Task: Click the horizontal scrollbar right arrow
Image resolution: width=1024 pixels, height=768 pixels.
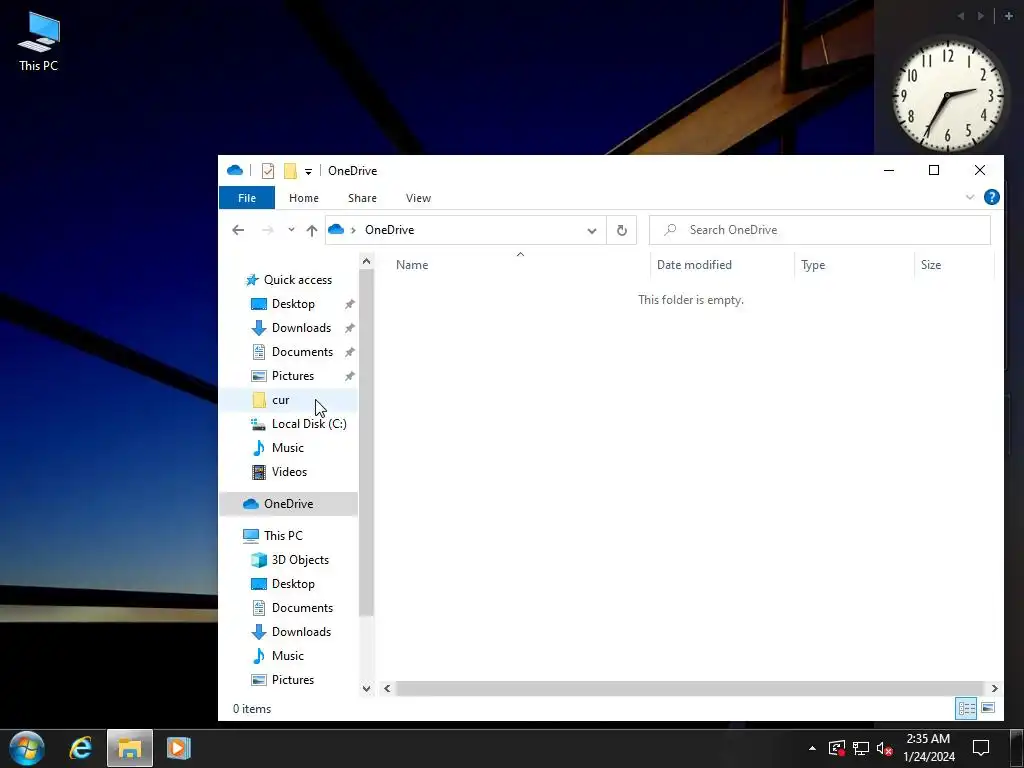Action: click(x=994, y=688)
